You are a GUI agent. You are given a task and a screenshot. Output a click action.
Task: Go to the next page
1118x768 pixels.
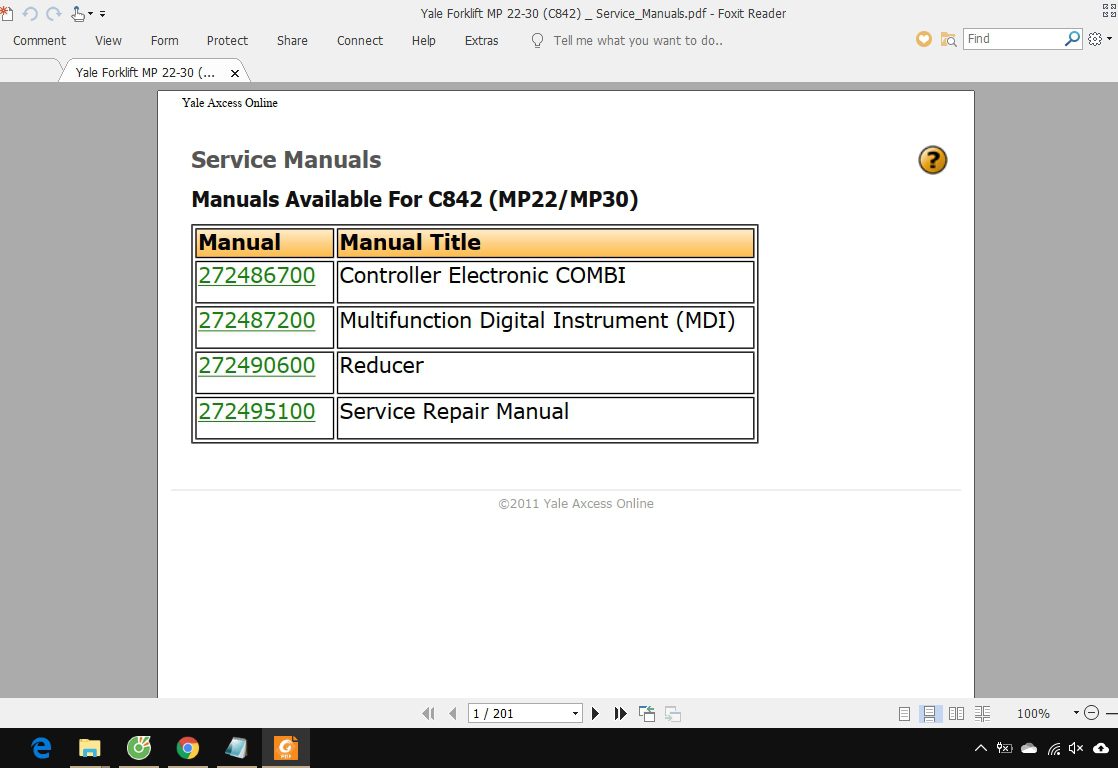[595, 713]
